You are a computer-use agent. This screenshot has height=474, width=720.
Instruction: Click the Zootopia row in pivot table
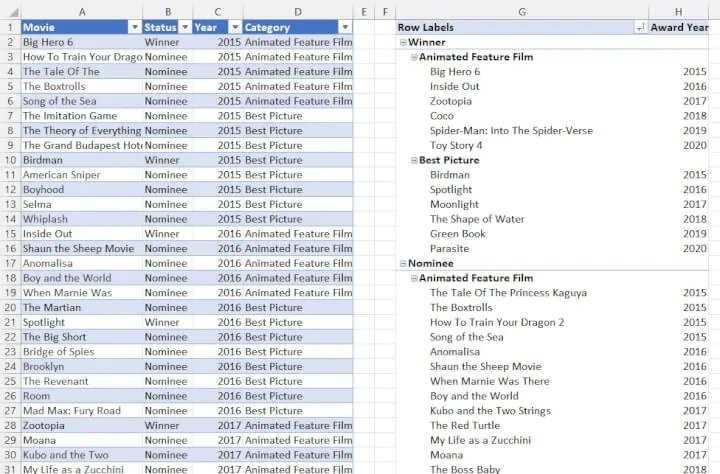pyautogui.click(x=451, y=102)
